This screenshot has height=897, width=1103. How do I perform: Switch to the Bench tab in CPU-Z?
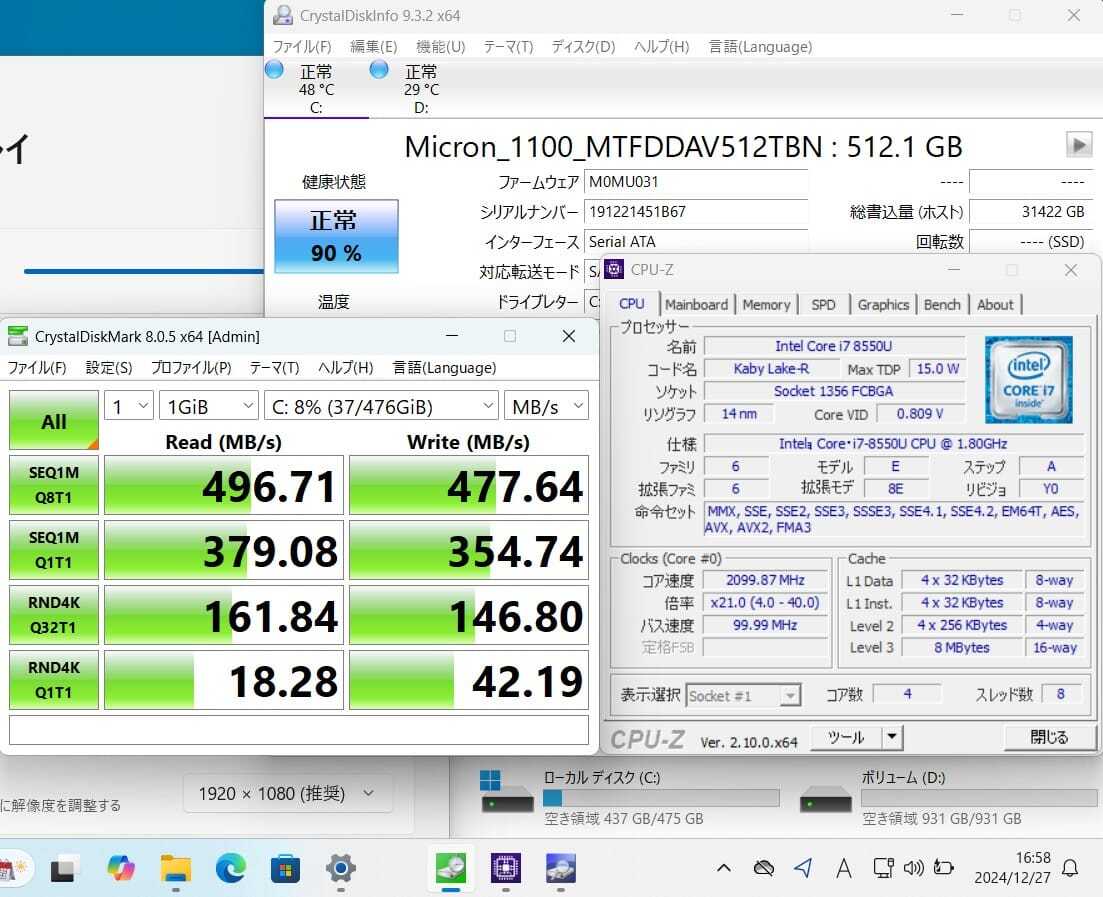[x=942, y=305]
